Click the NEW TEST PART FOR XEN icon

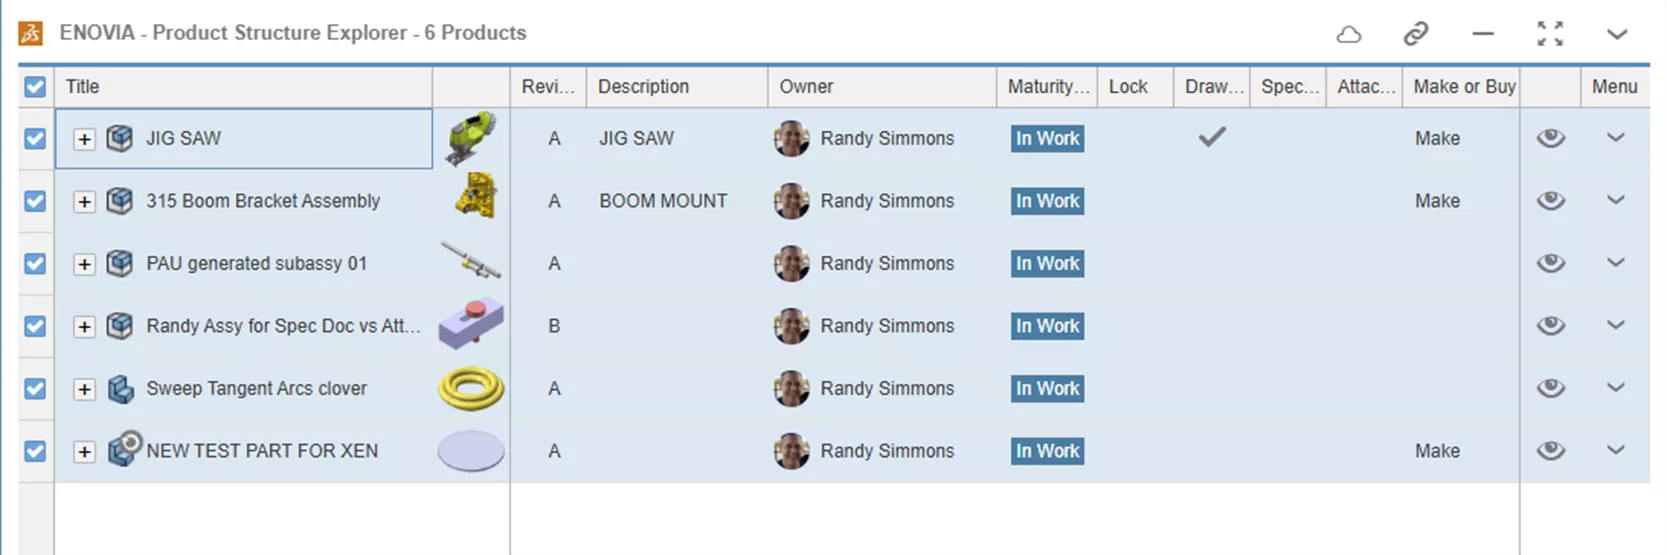point(123,449)
